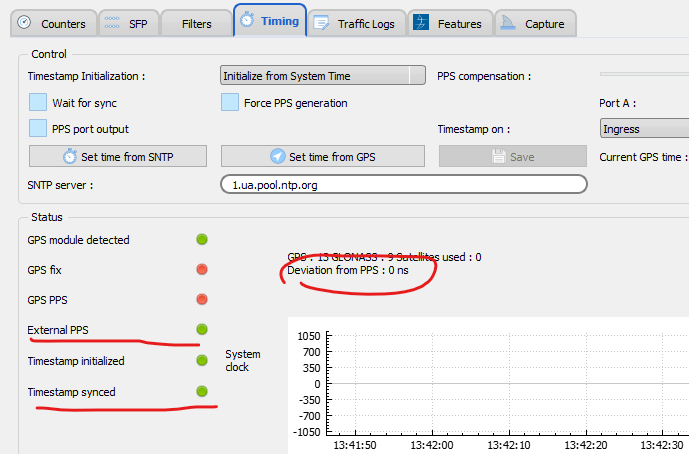The width and height of the screenshot is (689, 454).
Task: Click the SNTP server input field
Action: point(403,185)
